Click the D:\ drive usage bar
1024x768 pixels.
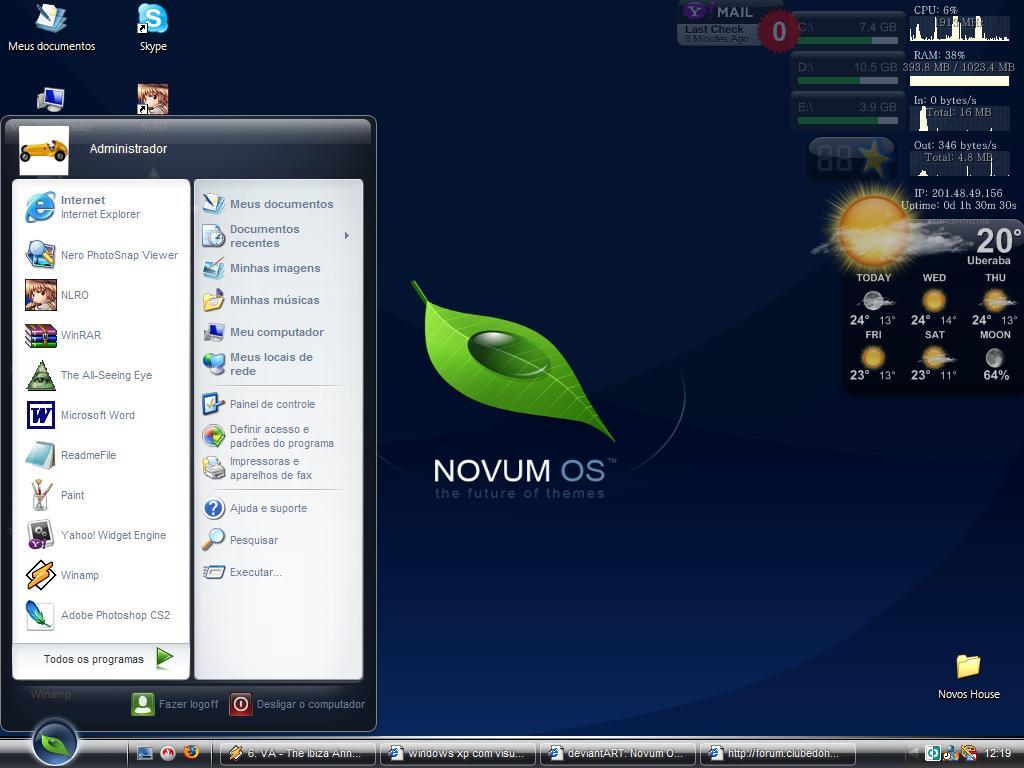pos(848,80)
